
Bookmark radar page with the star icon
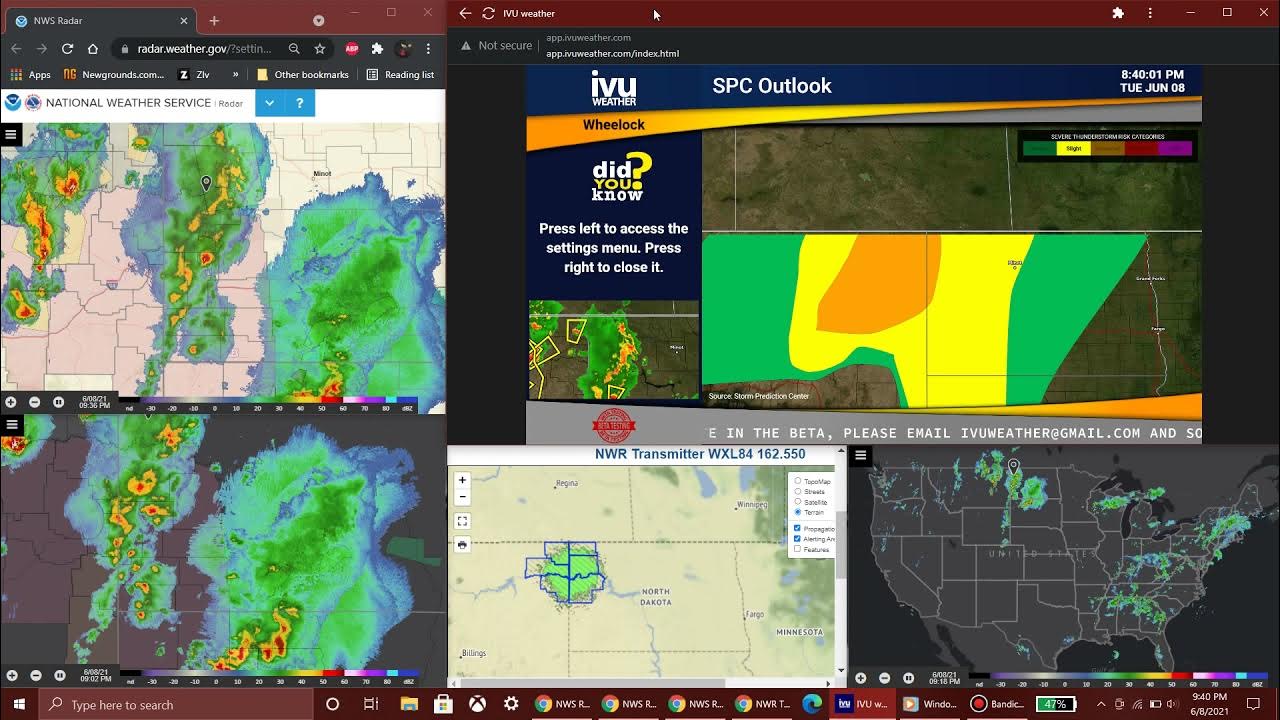tap(320, 48)
